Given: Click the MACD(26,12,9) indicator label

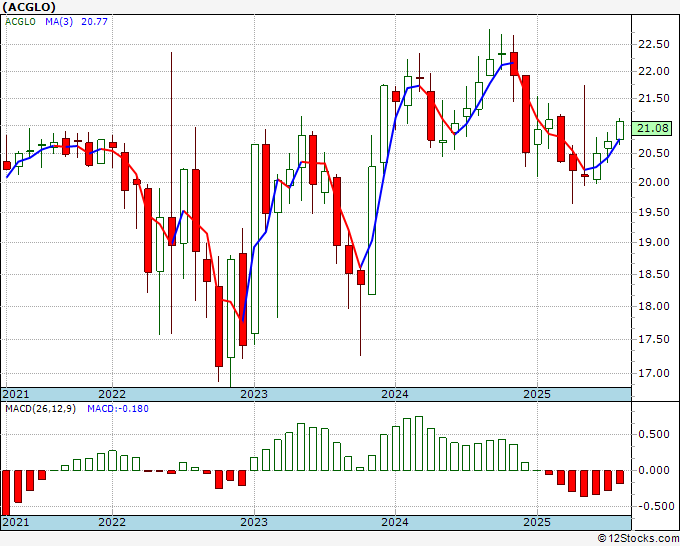Looking at the screenshot, I should click(40, 409).
